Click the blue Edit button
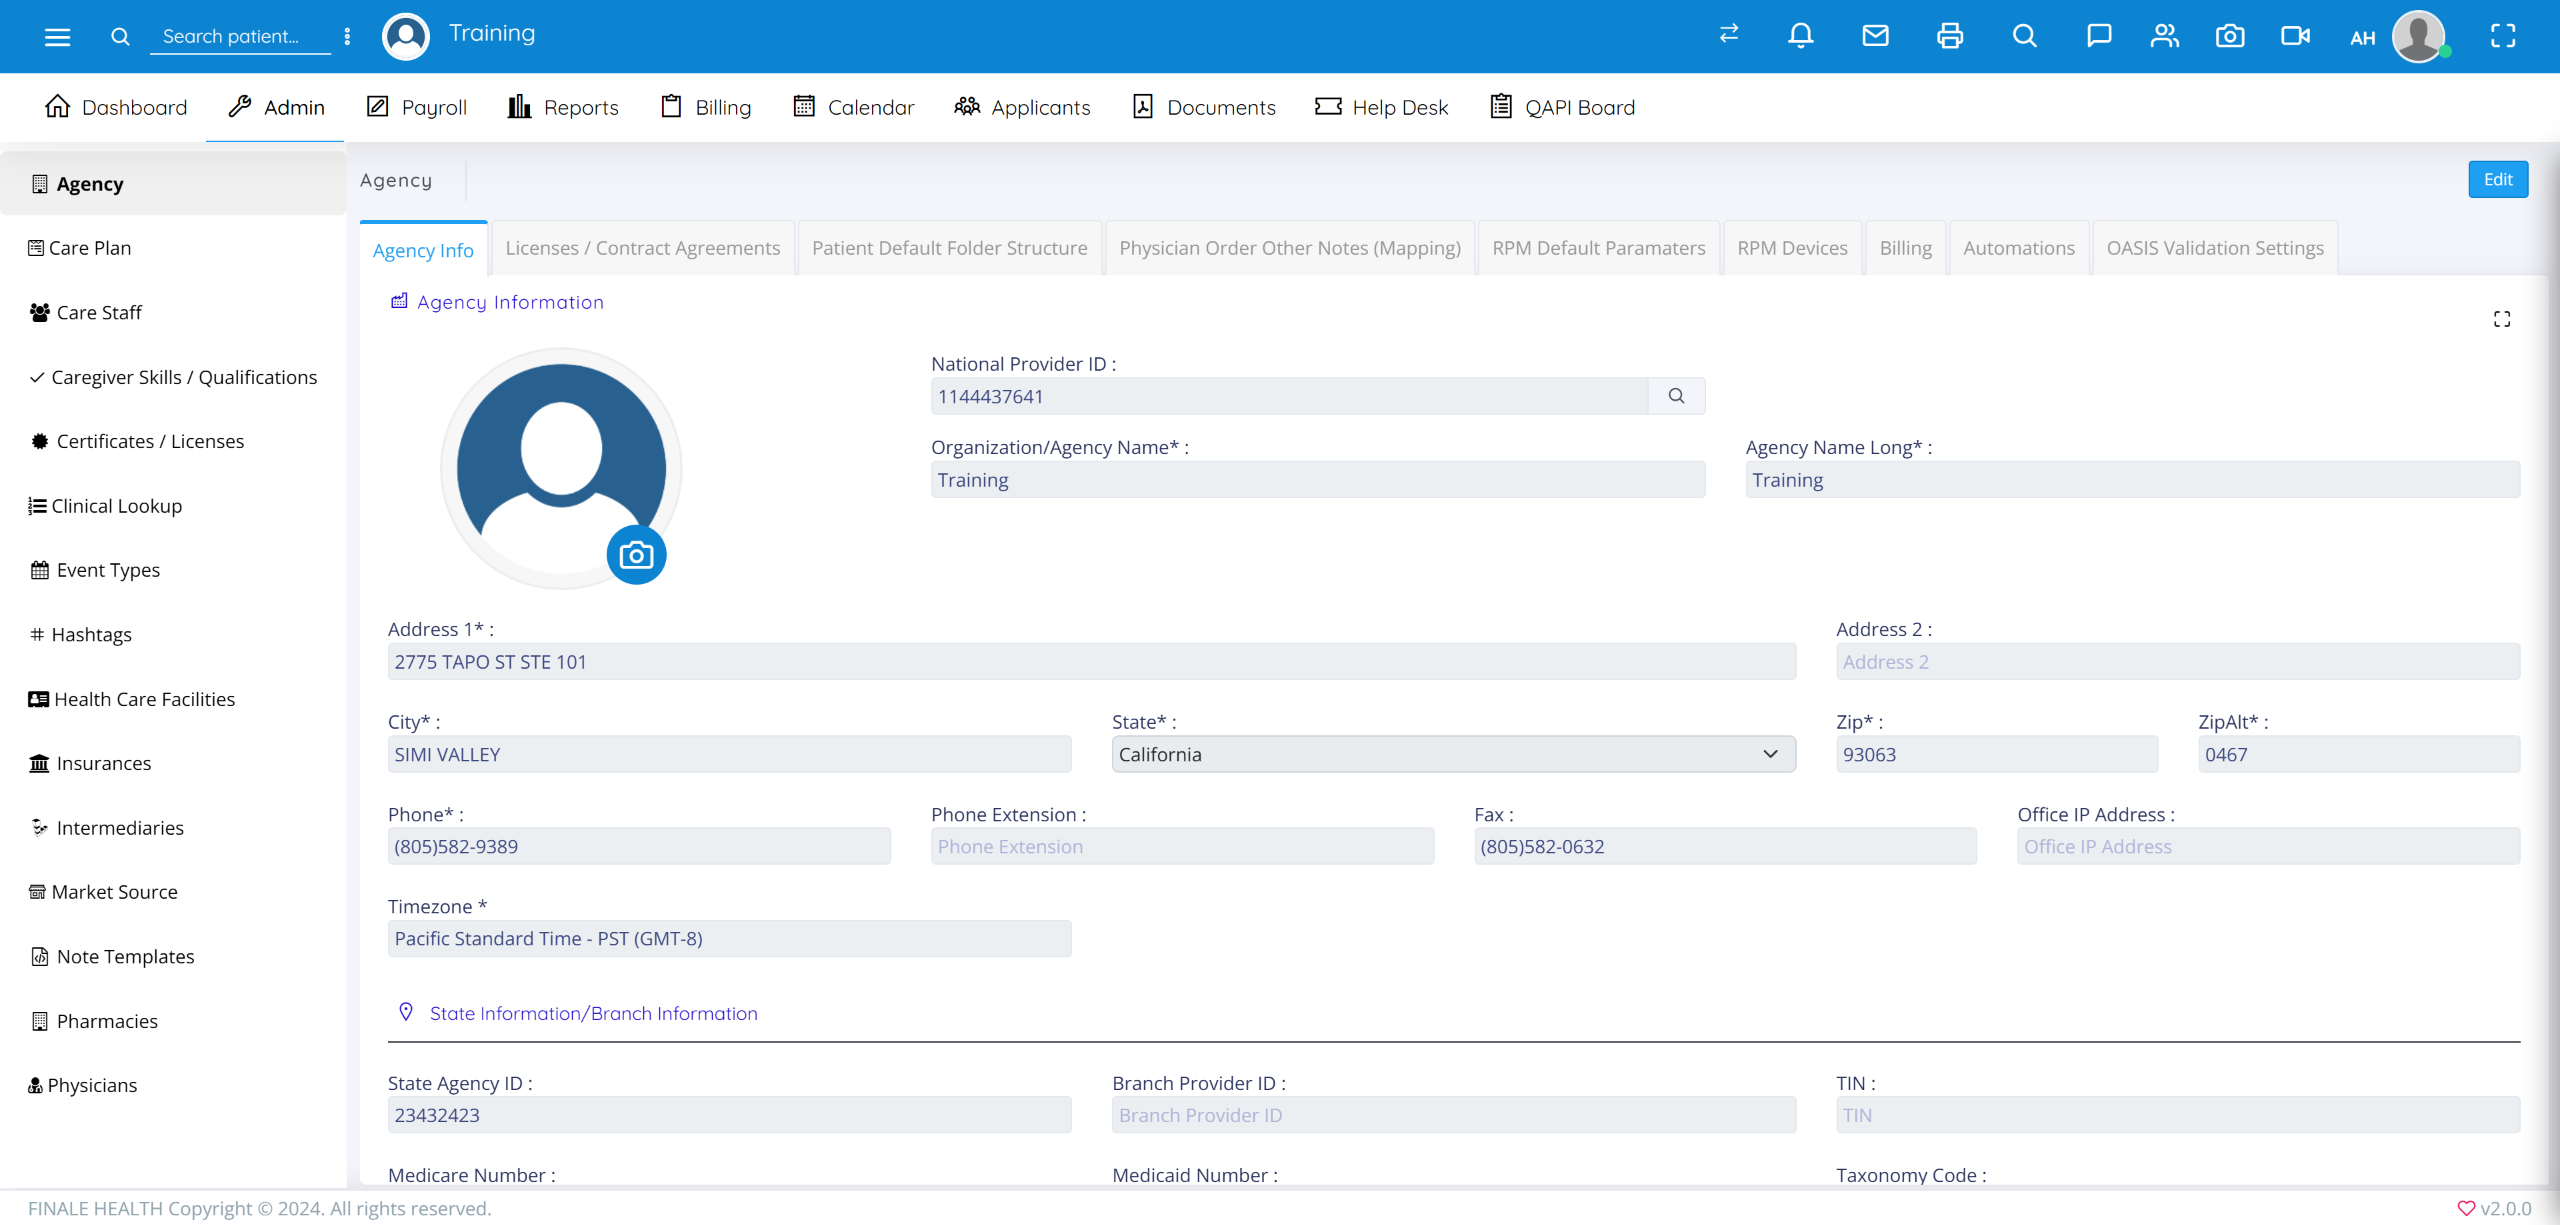 click(x=2497, y=180)
